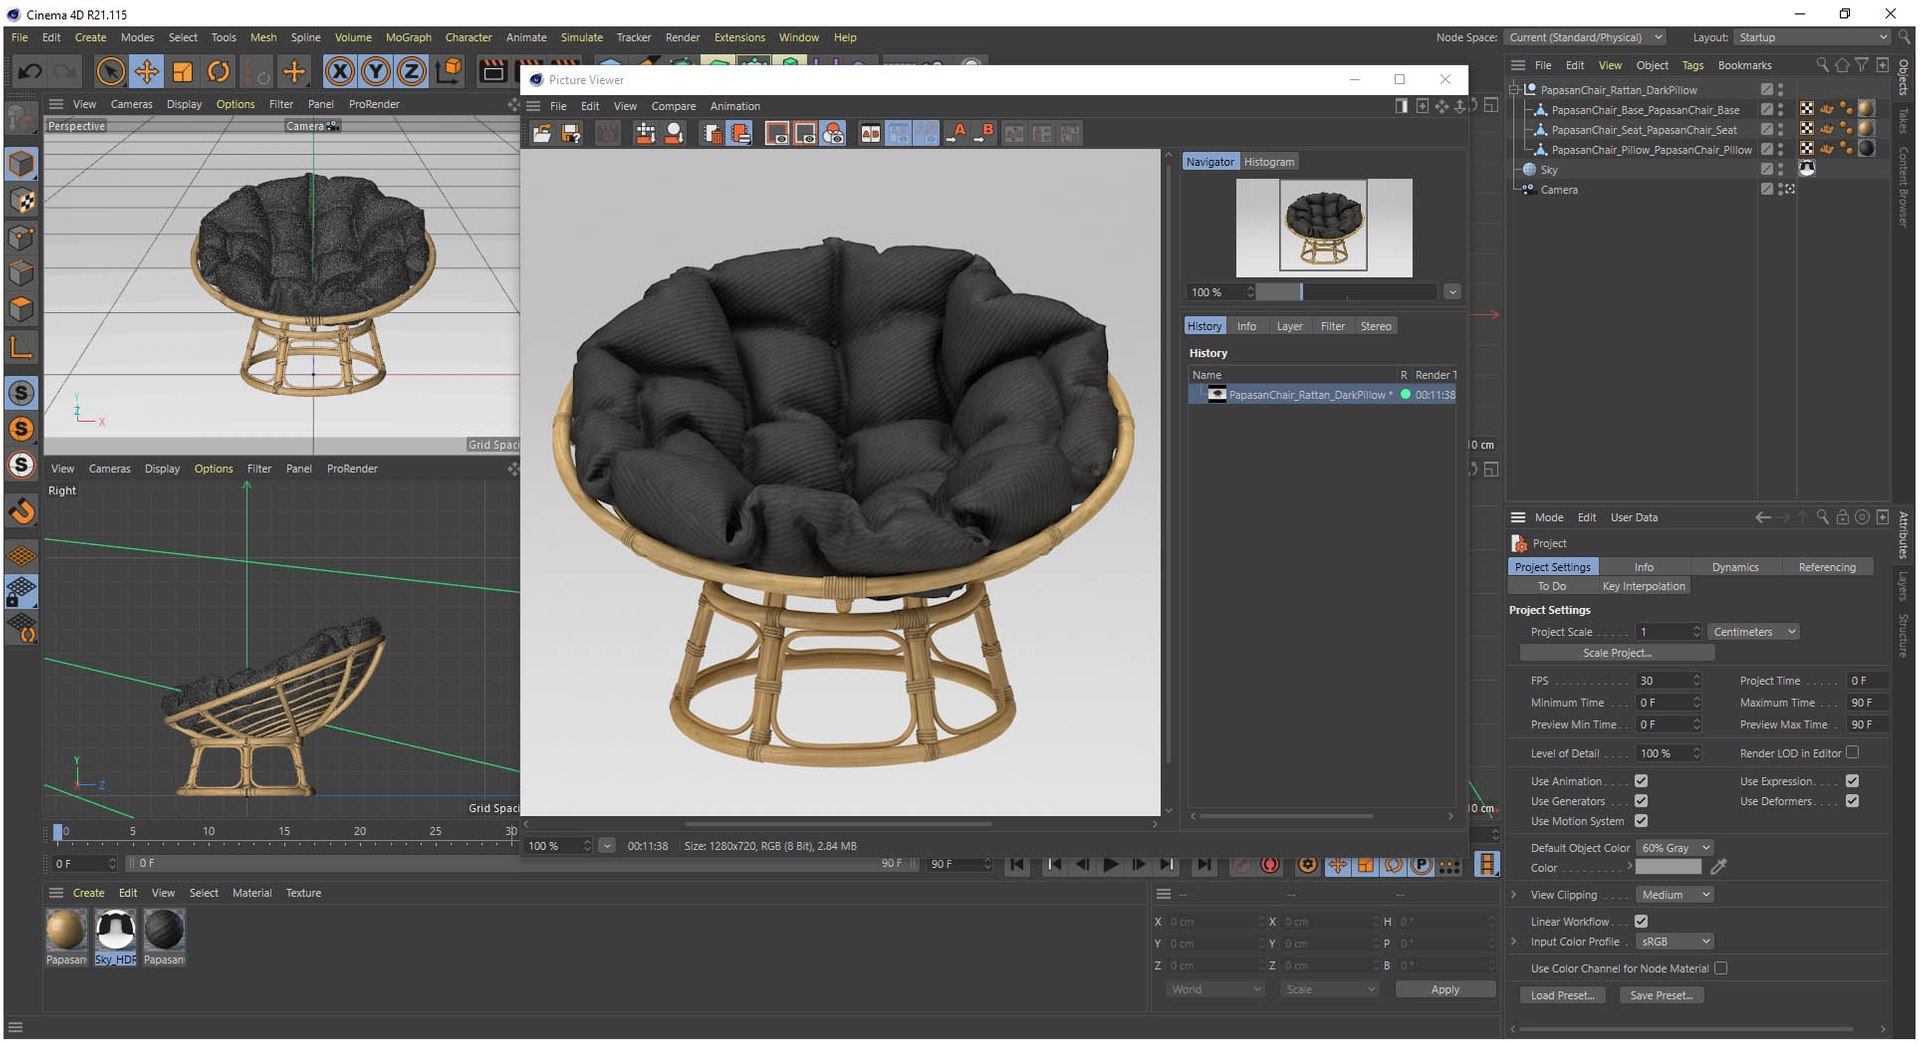
Task: Toggle Y axis lock
Action: [376, 71]
